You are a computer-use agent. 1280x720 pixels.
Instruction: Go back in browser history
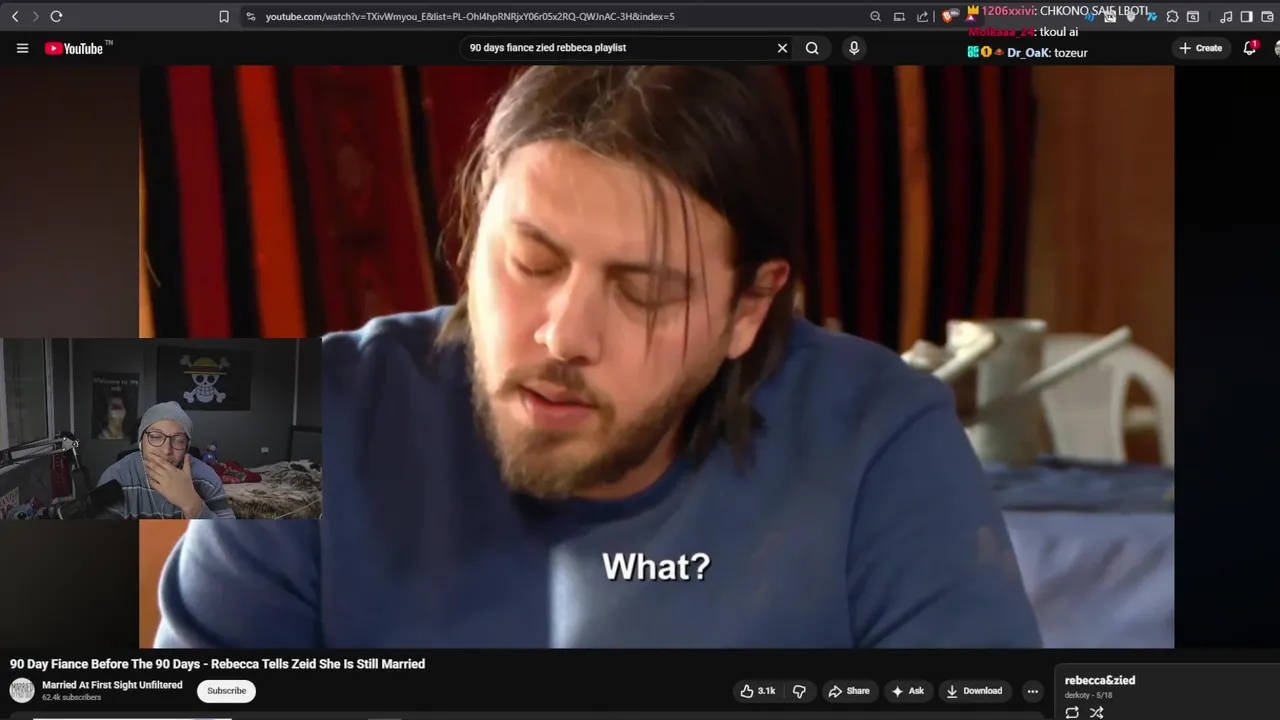pyautogui.click(x=15, y=16)
